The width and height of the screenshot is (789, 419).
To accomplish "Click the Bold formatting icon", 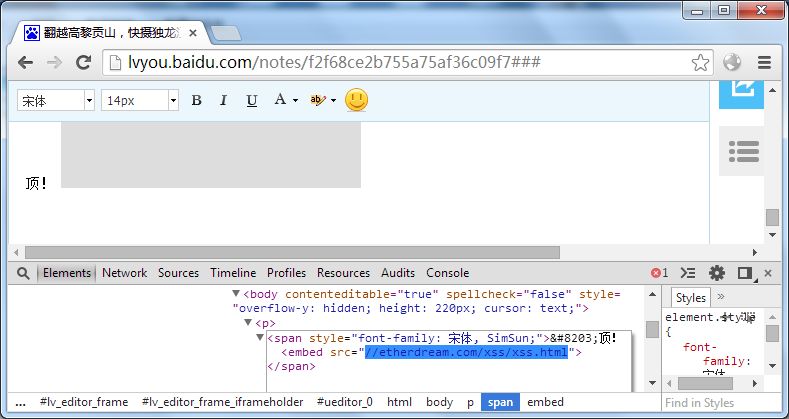I will [196, 101].
